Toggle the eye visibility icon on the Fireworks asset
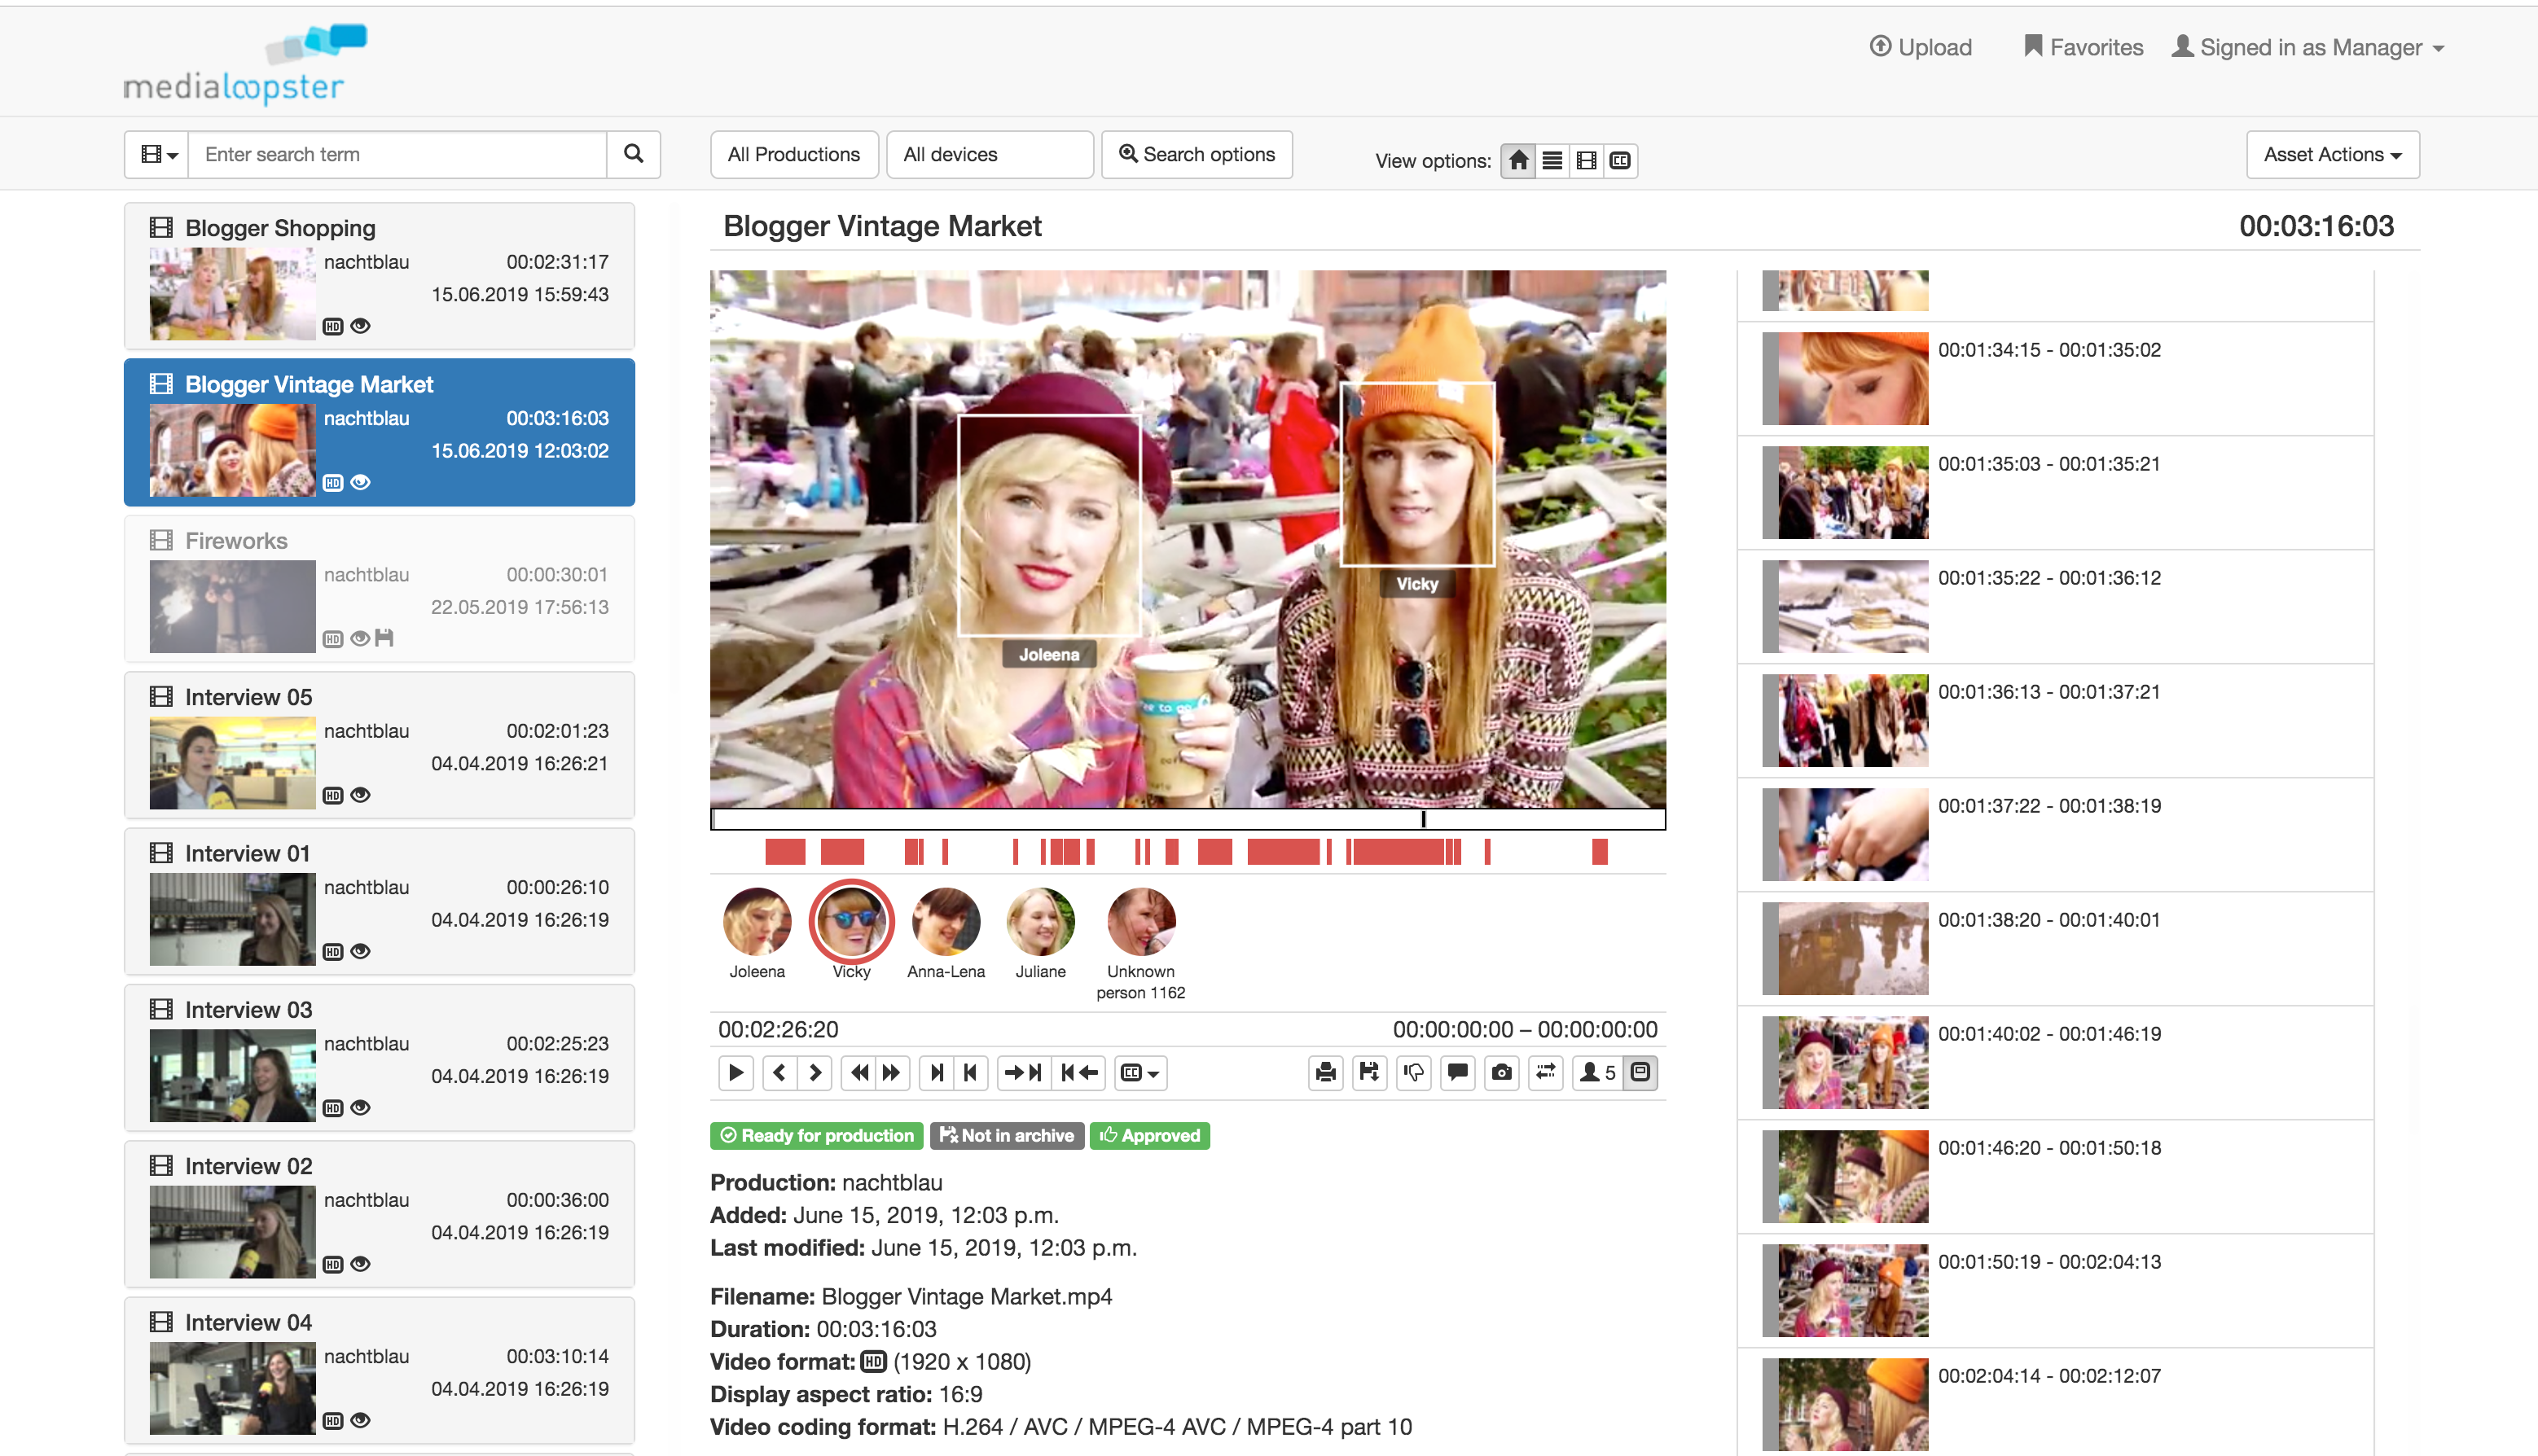Screen dimensions: 2538x1456 (359, 638)
